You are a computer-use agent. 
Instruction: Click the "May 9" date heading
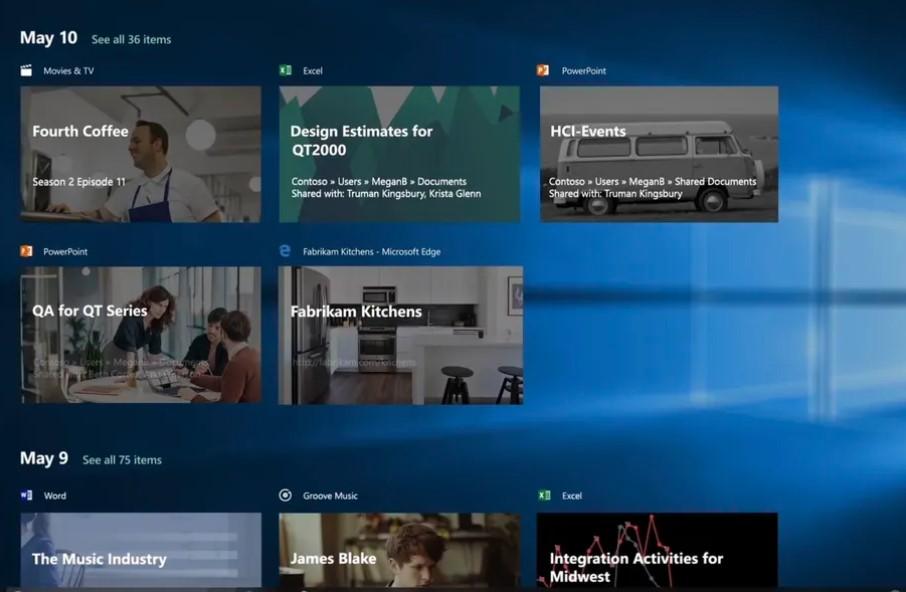[44, 458]
